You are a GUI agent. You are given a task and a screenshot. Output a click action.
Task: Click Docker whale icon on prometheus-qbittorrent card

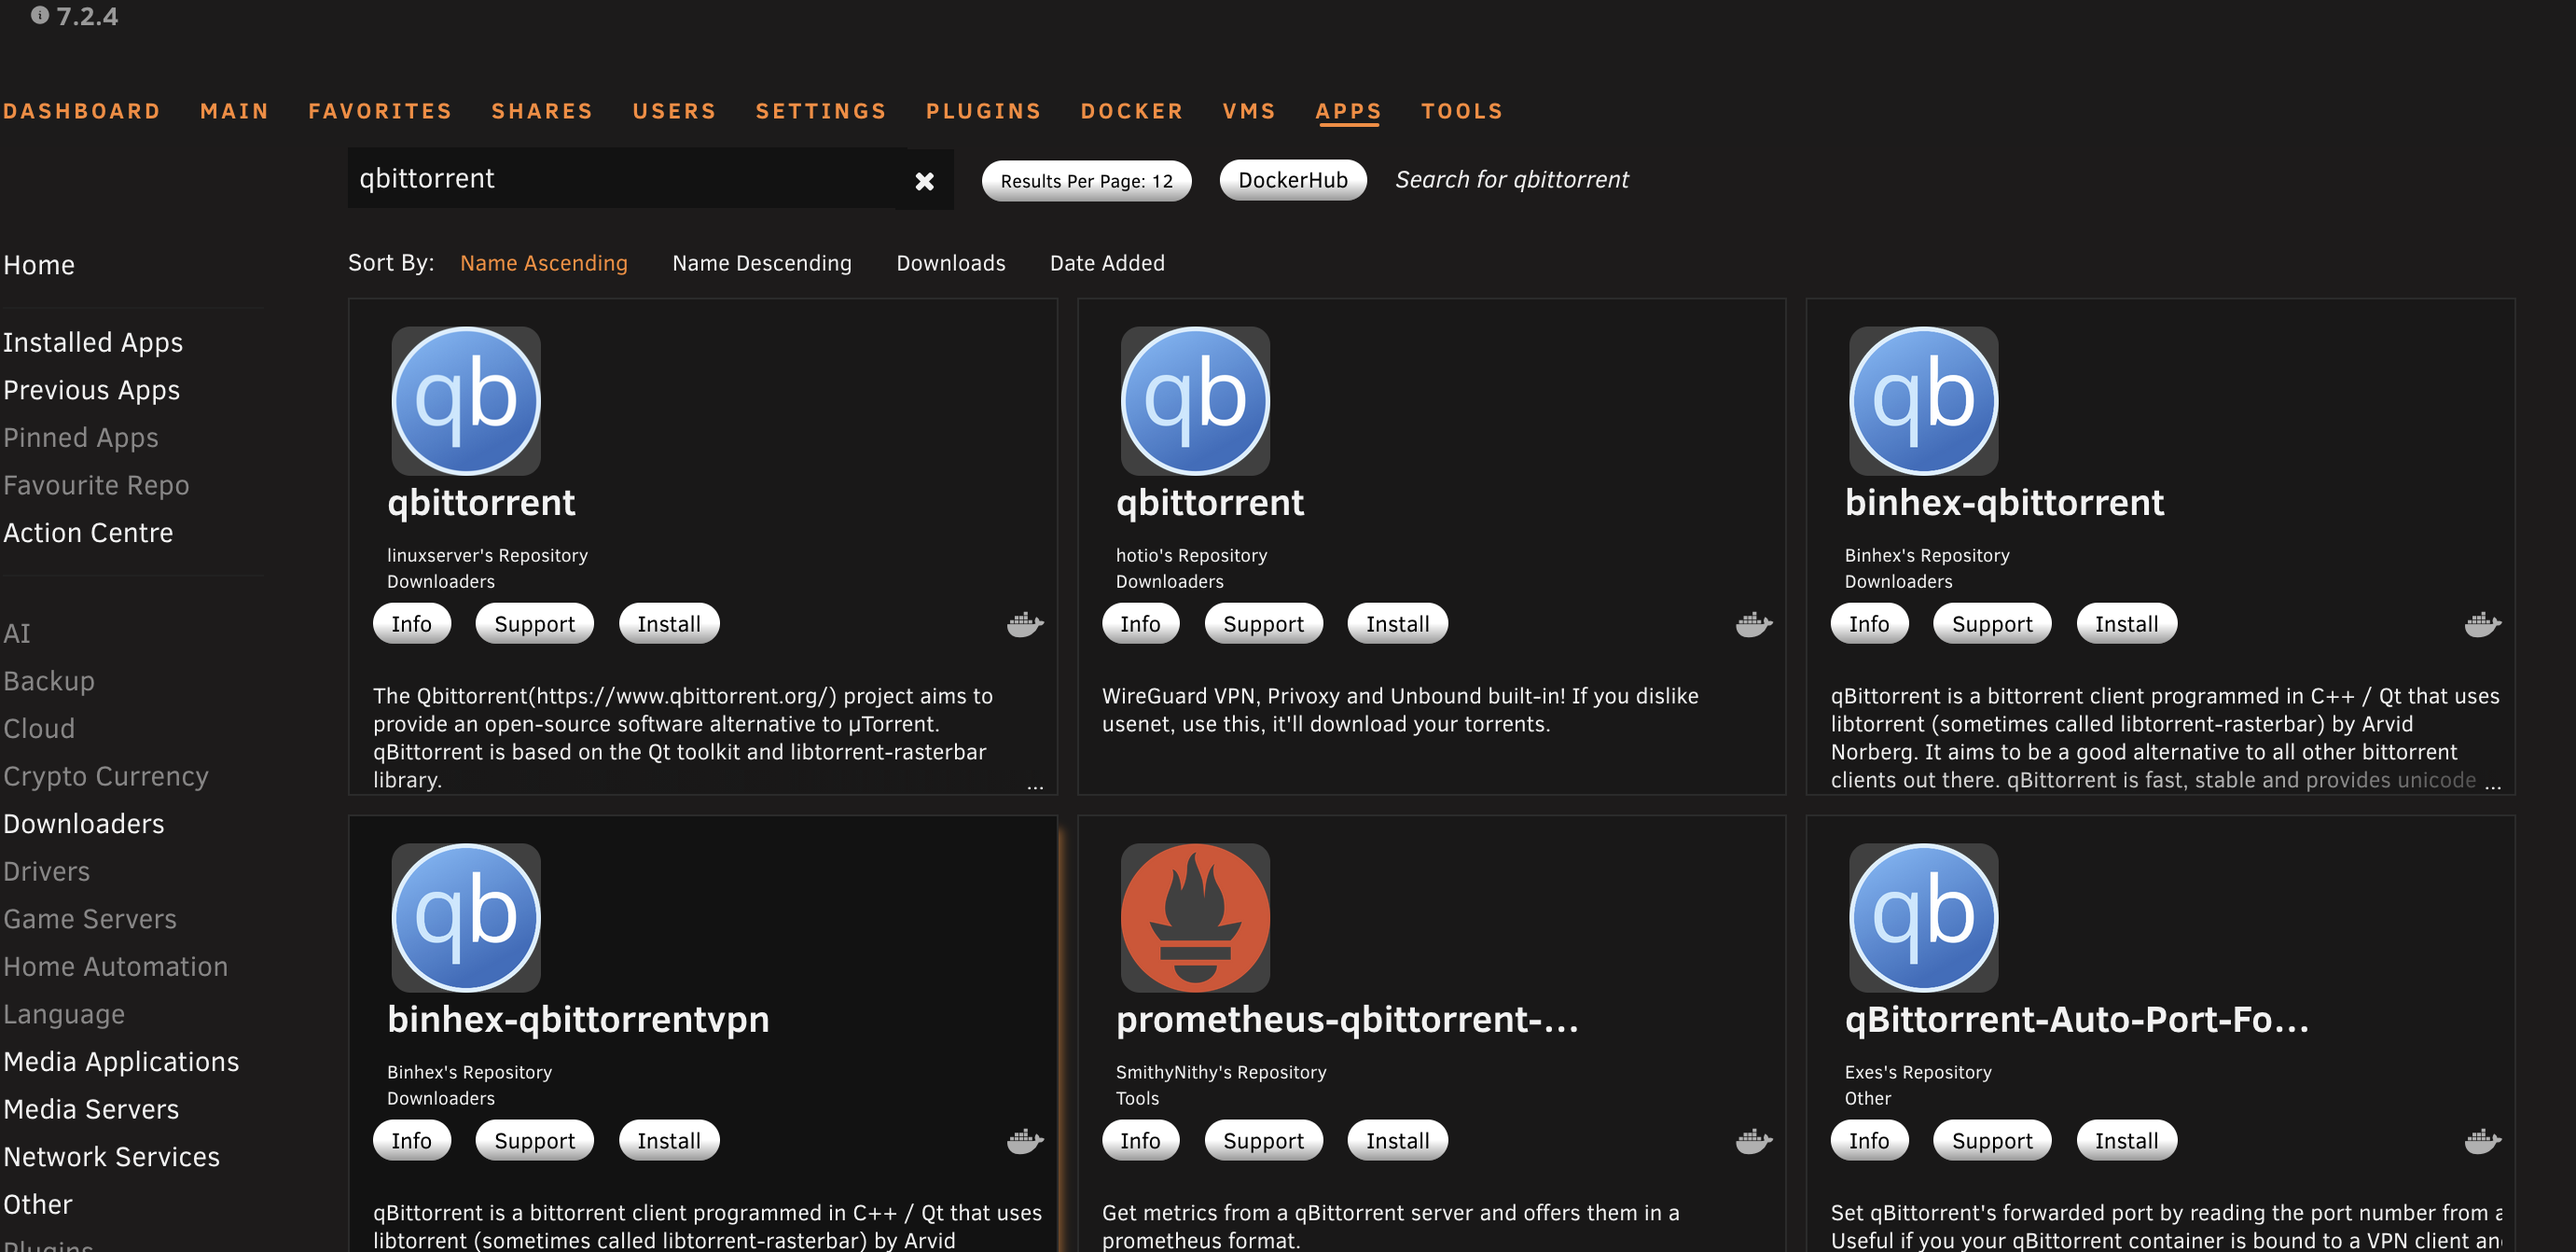1754,1140
